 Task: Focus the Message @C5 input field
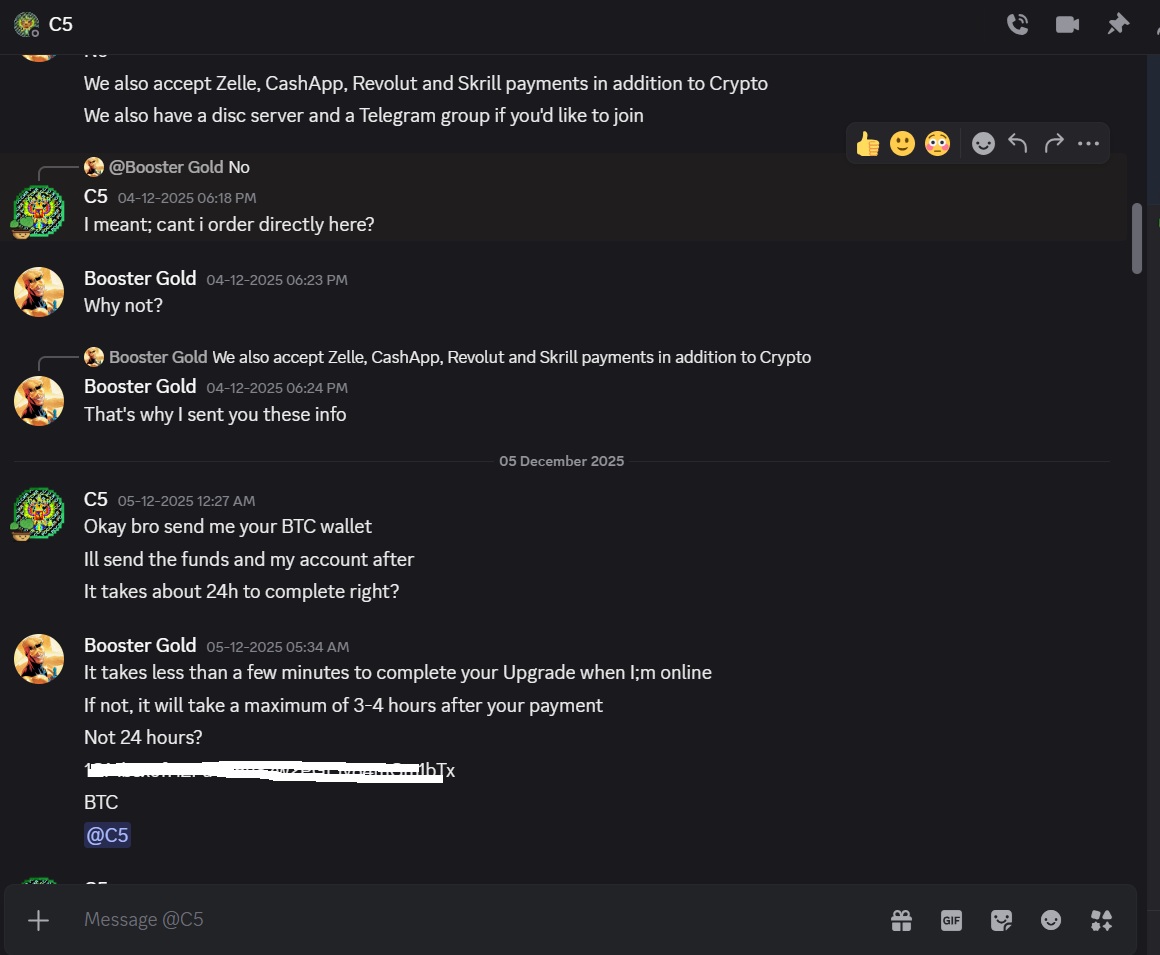click(x=473, y=919)
